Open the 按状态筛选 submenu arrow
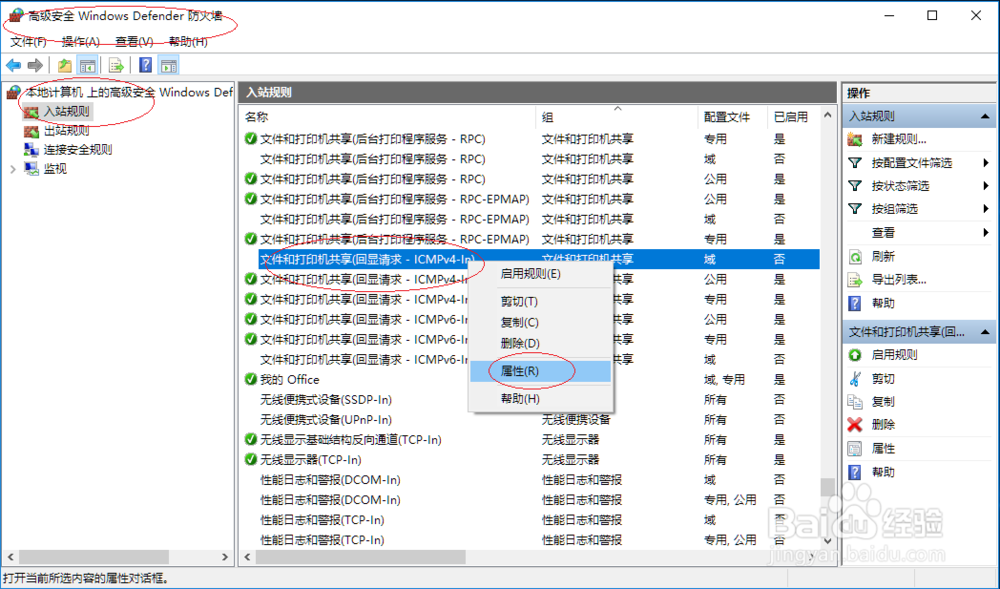This screenshot has height=589, width=1000. 987,185
